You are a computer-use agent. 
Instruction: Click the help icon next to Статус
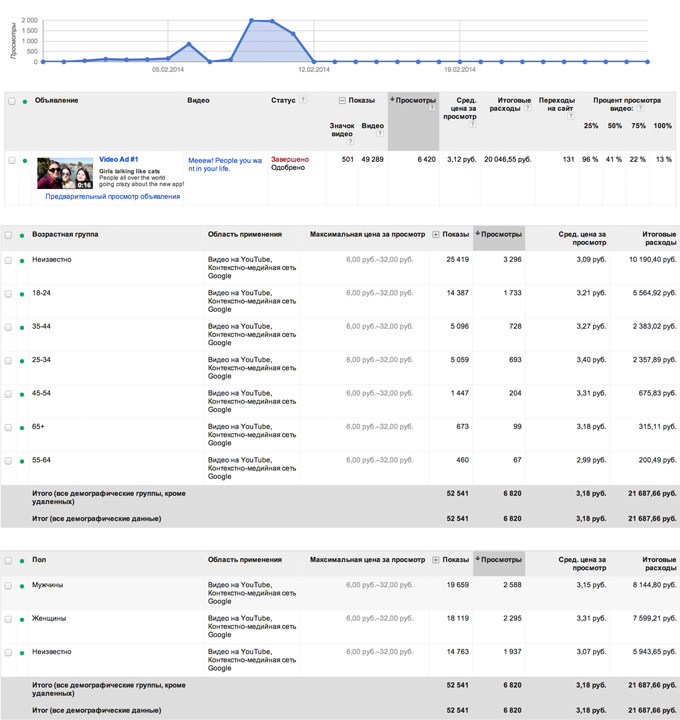303,100
